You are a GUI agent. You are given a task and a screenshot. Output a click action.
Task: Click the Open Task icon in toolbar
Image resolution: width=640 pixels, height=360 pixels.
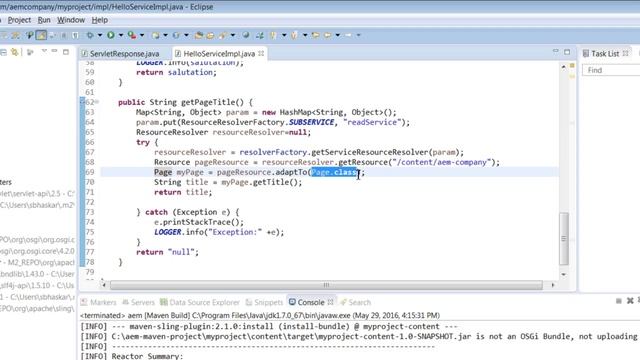pyautogui.click(x=210, y=35)
